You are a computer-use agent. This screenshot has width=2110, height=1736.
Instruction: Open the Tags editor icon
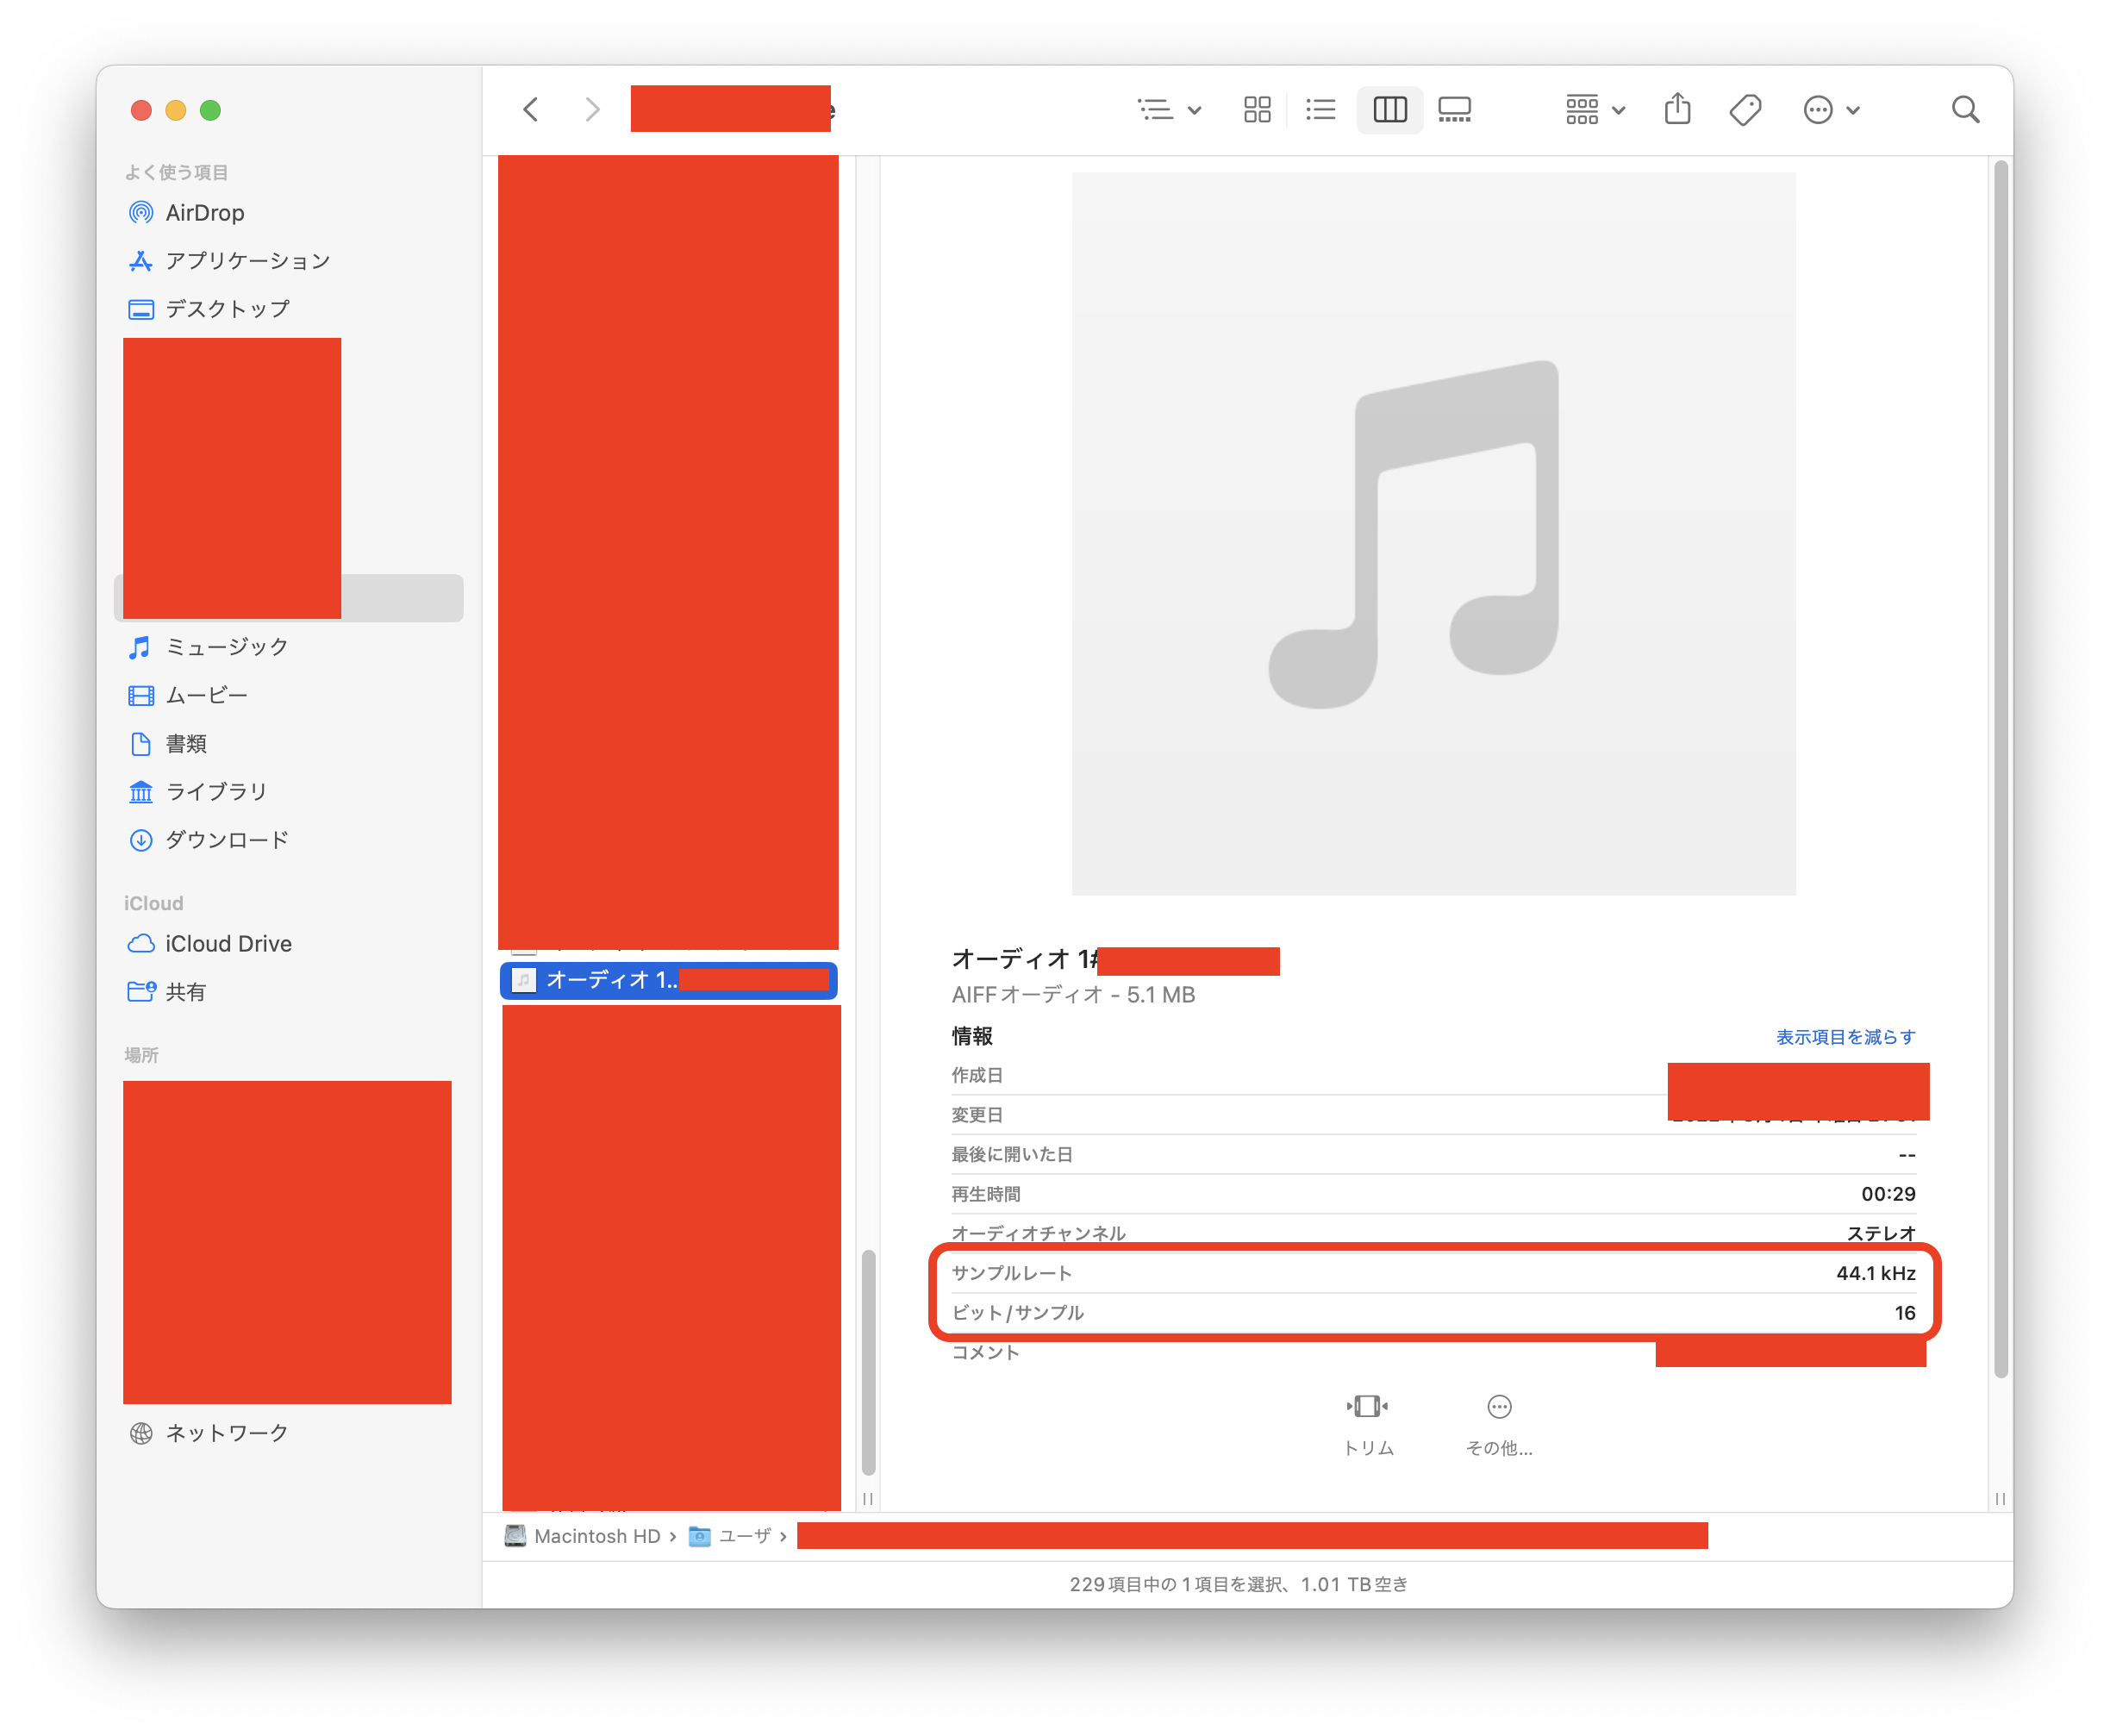pyautogui.click(x=1745, y=109)
